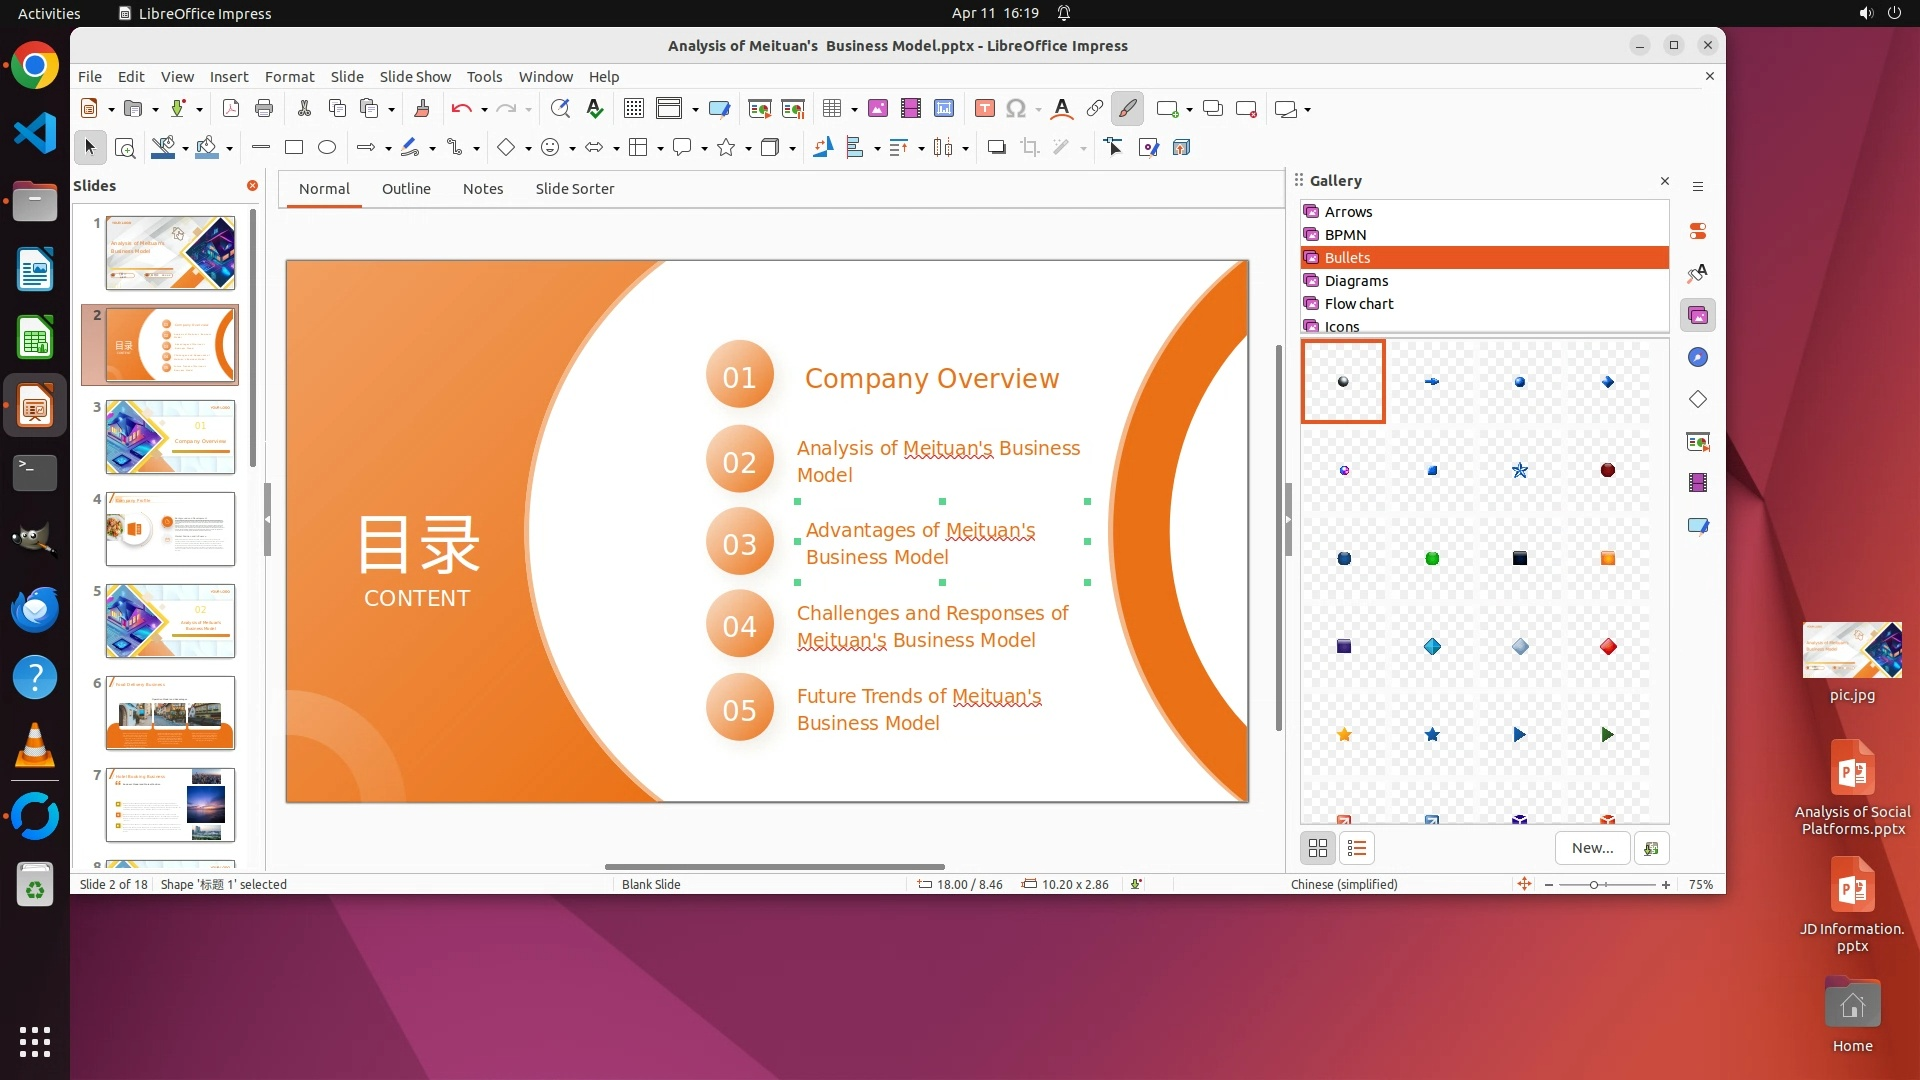Switch Gallery to detailed list view
1920x1080 pixels.
coord(1357,849)
